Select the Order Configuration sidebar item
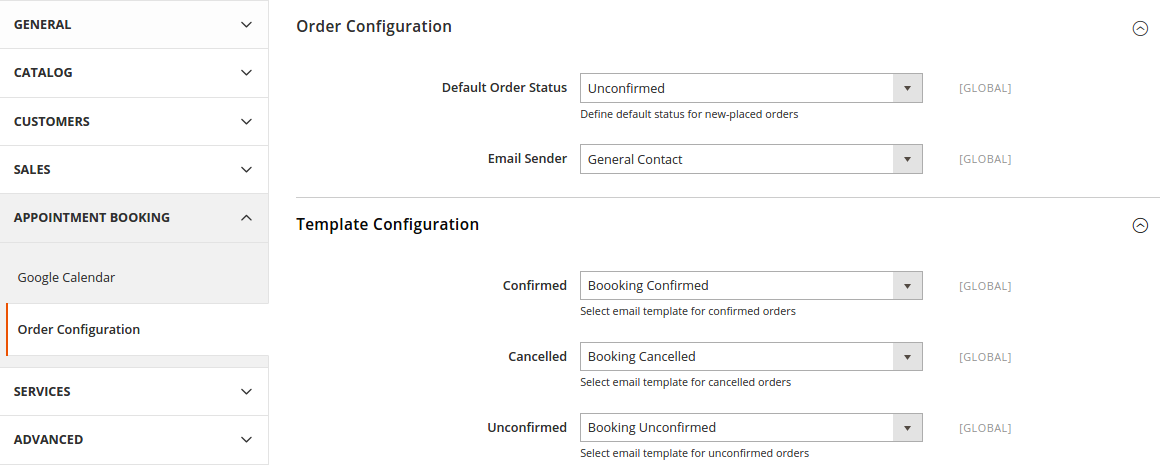The width and height of the screenshot is (1161, 465). click(79, 330)
